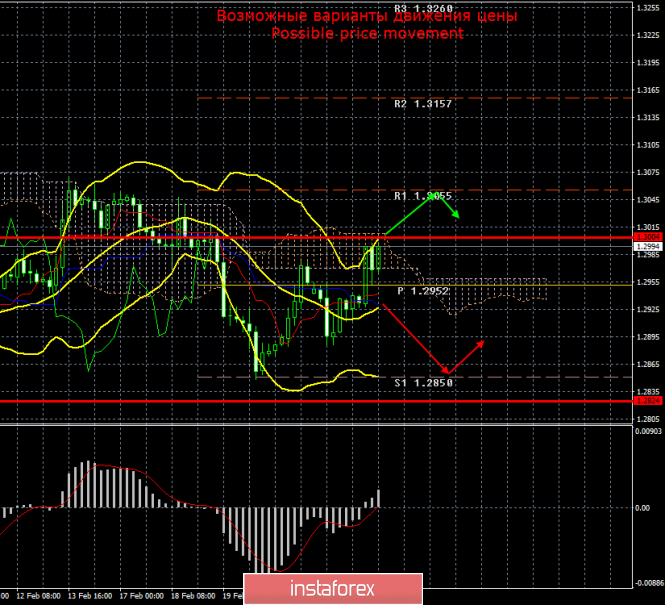665x605 pixels.
Task: Click the 1.3105 price axis value
Action: [x=648, y=145]
